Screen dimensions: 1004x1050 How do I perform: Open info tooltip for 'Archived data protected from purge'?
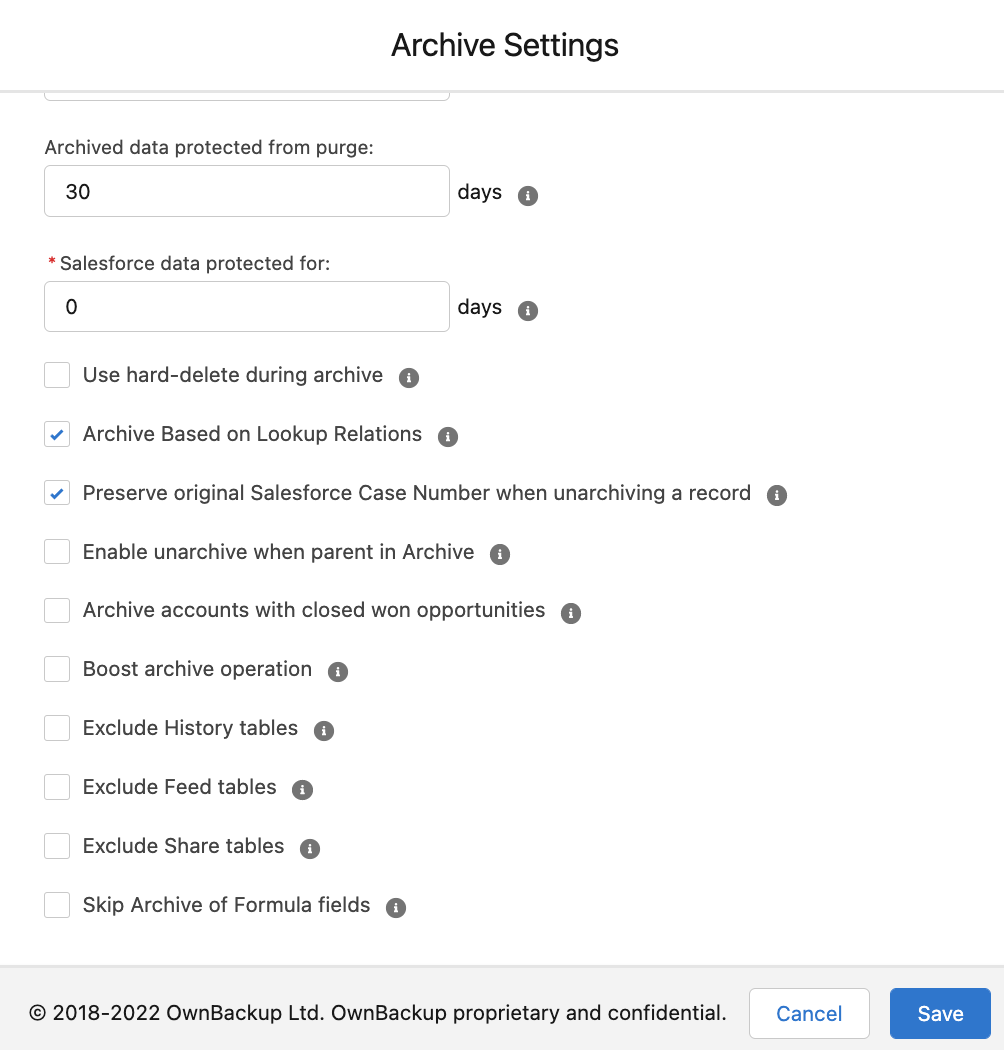[x=527, y=195]
